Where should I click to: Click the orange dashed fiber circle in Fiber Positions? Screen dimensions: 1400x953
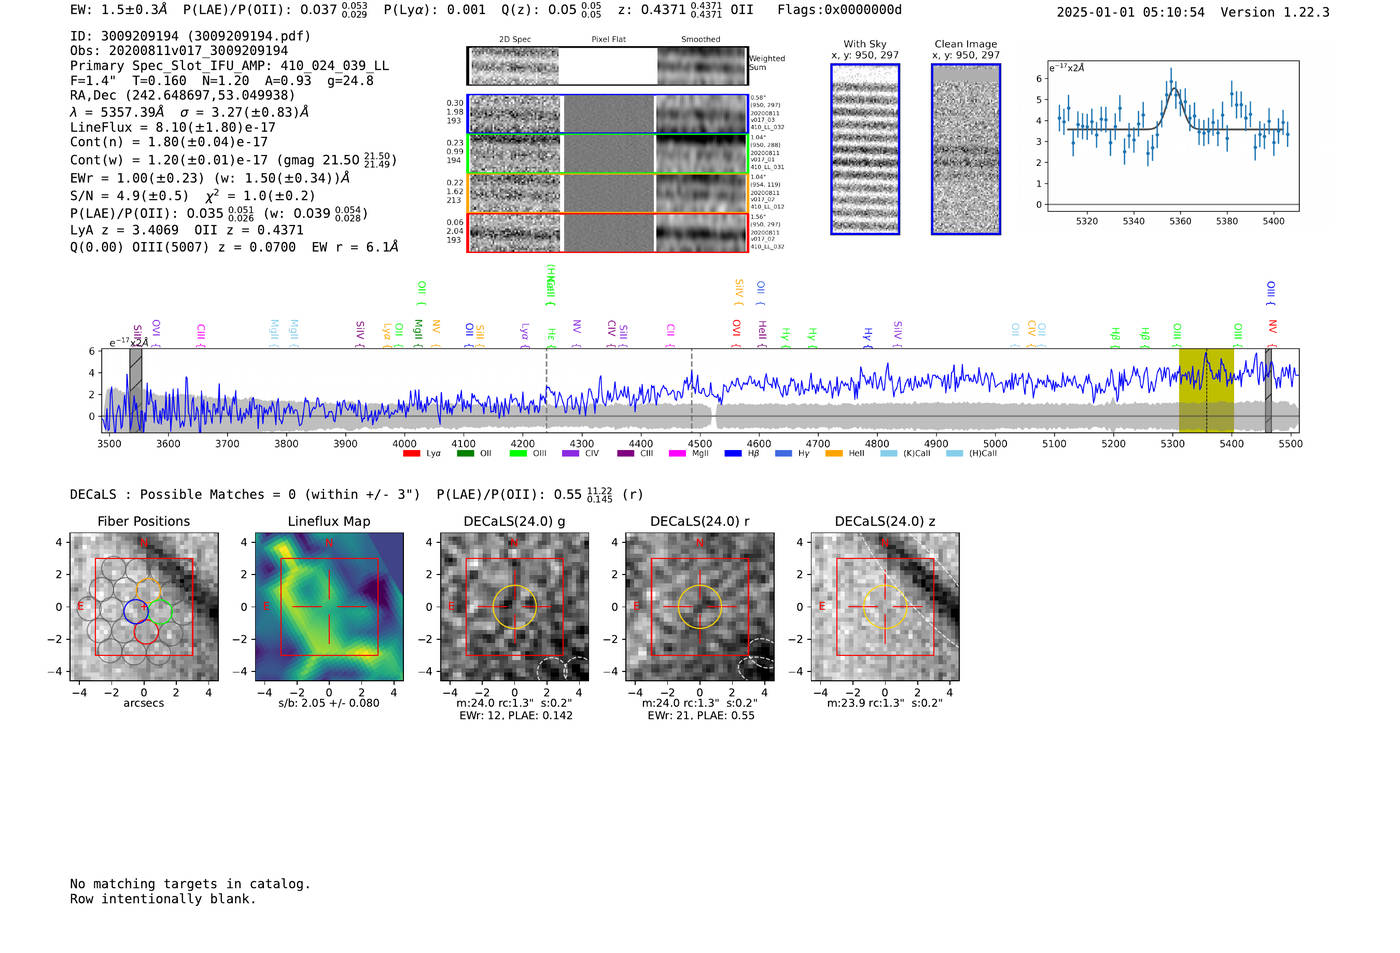pyautogui.click(x=148, y=589)
